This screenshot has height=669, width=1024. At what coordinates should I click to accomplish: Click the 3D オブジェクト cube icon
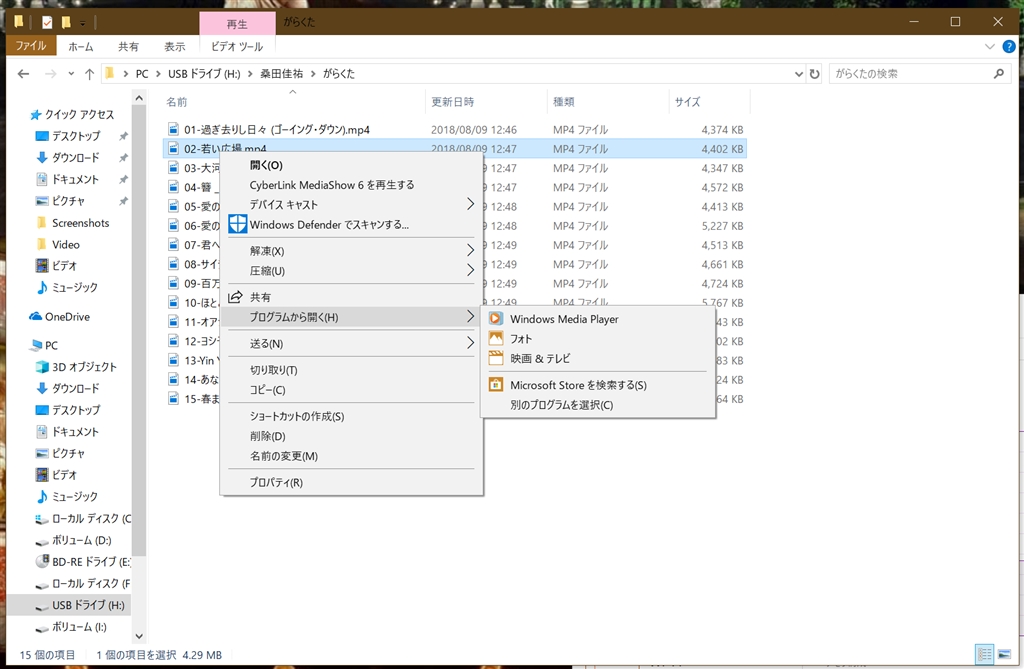[x=42, y=367]
